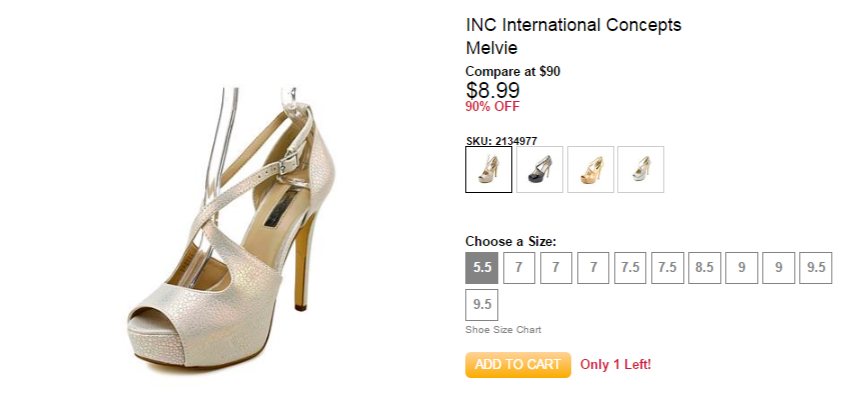
Task: Click the ADD TO CART button
Action: click(x=518, y=365)
